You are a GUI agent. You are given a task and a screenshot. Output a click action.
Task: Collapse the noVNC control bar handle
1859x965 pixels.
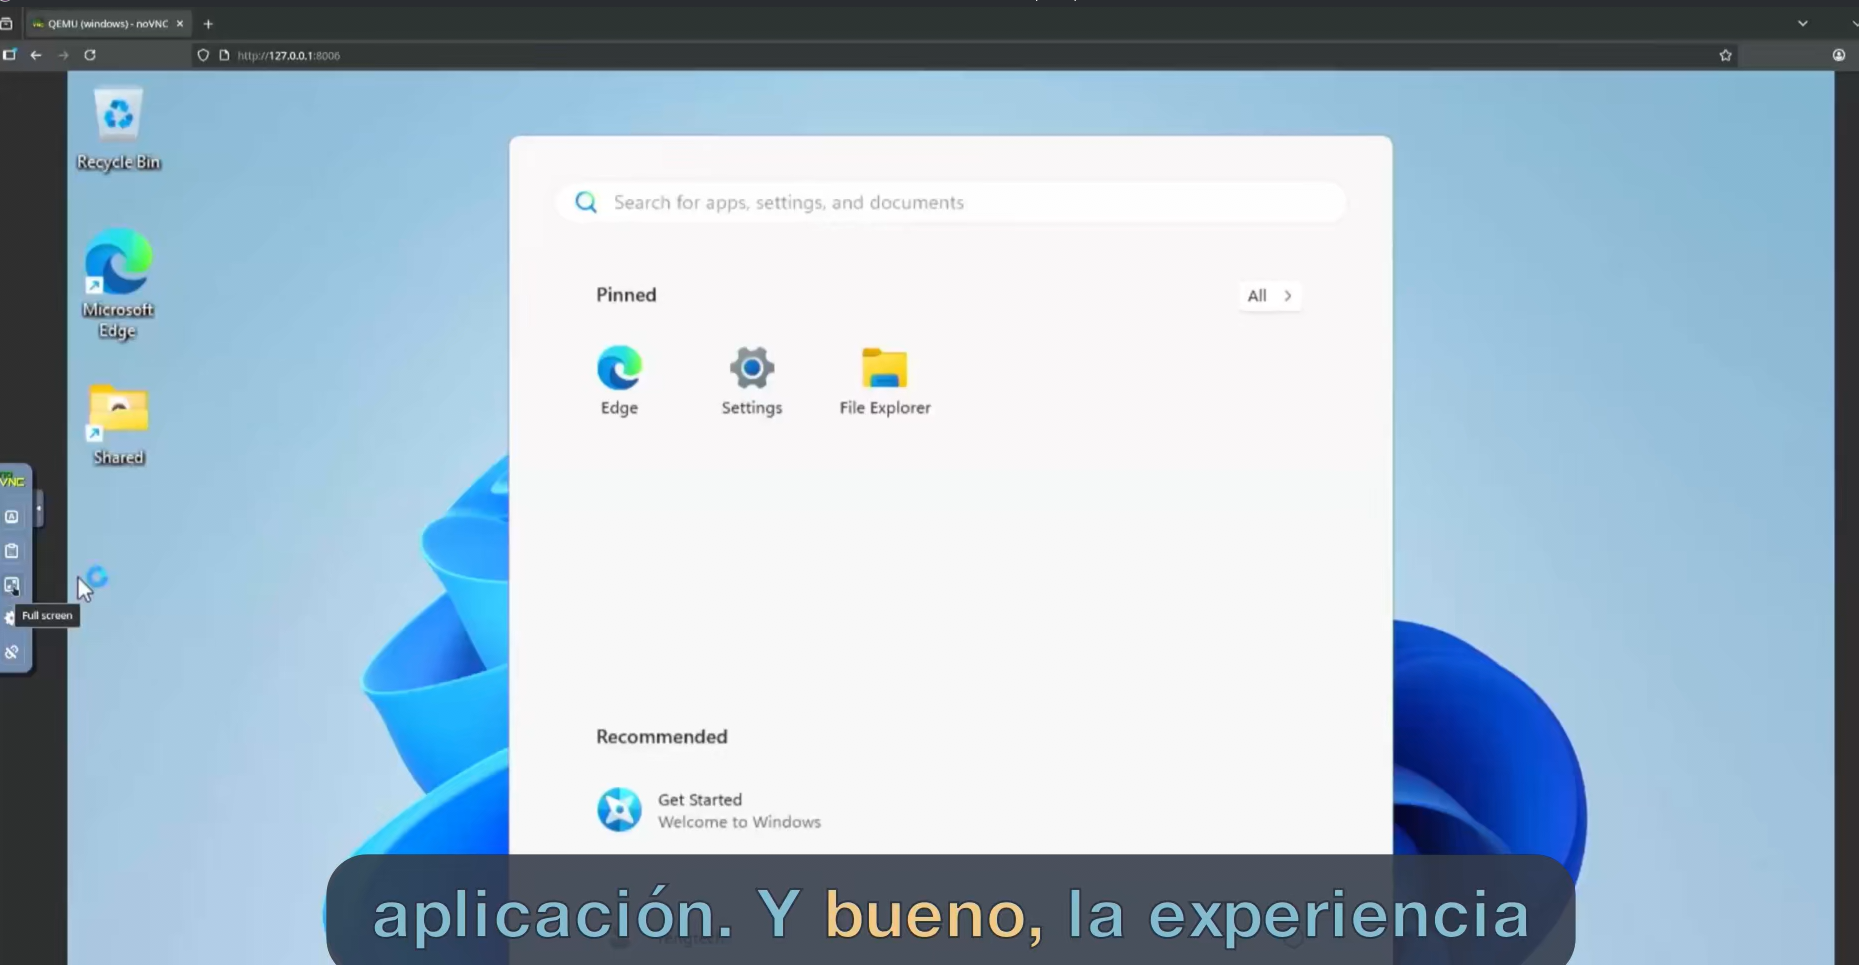(x=39, y=509)
